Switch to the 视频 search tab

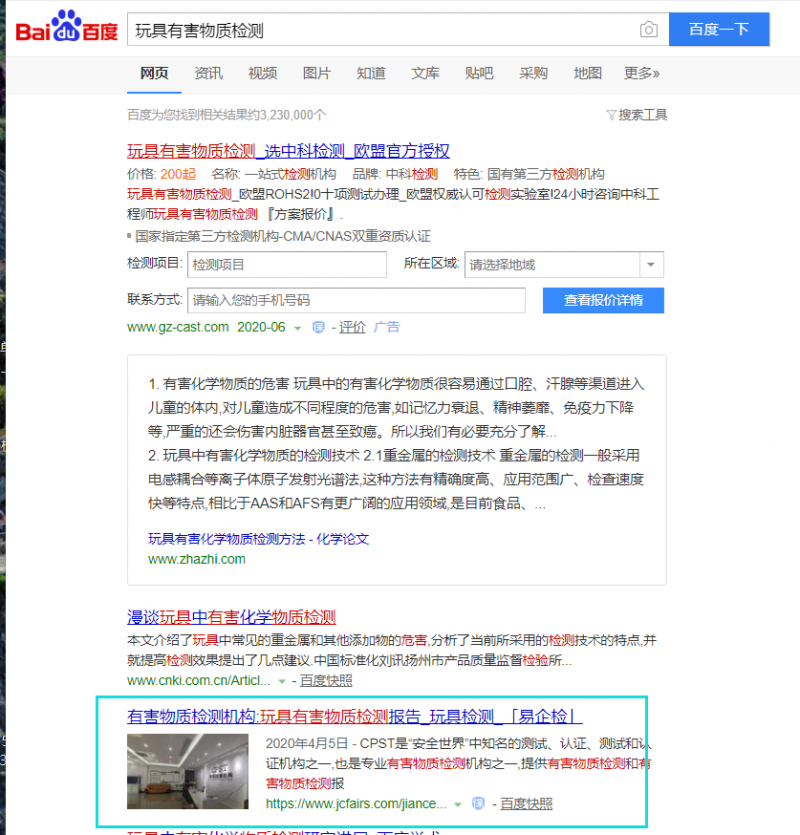262,73
